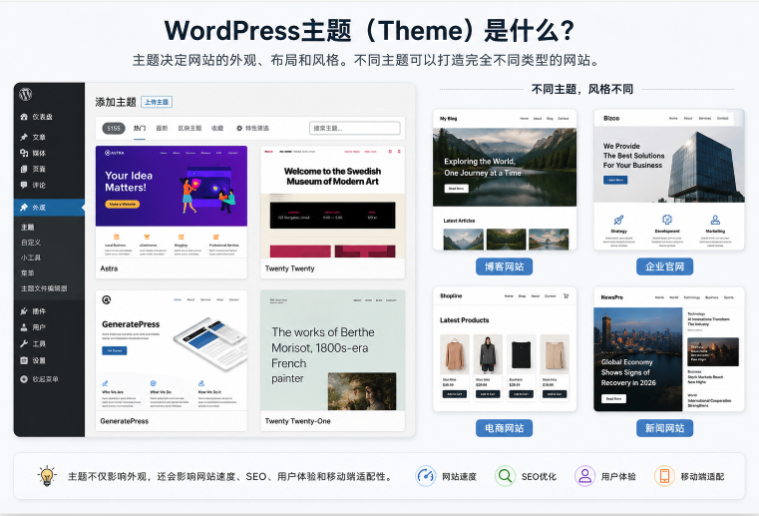Click the GeneratePress circular logo icon
The width and height of the screenshot is (759, 516).
click(x=106, y=300)
